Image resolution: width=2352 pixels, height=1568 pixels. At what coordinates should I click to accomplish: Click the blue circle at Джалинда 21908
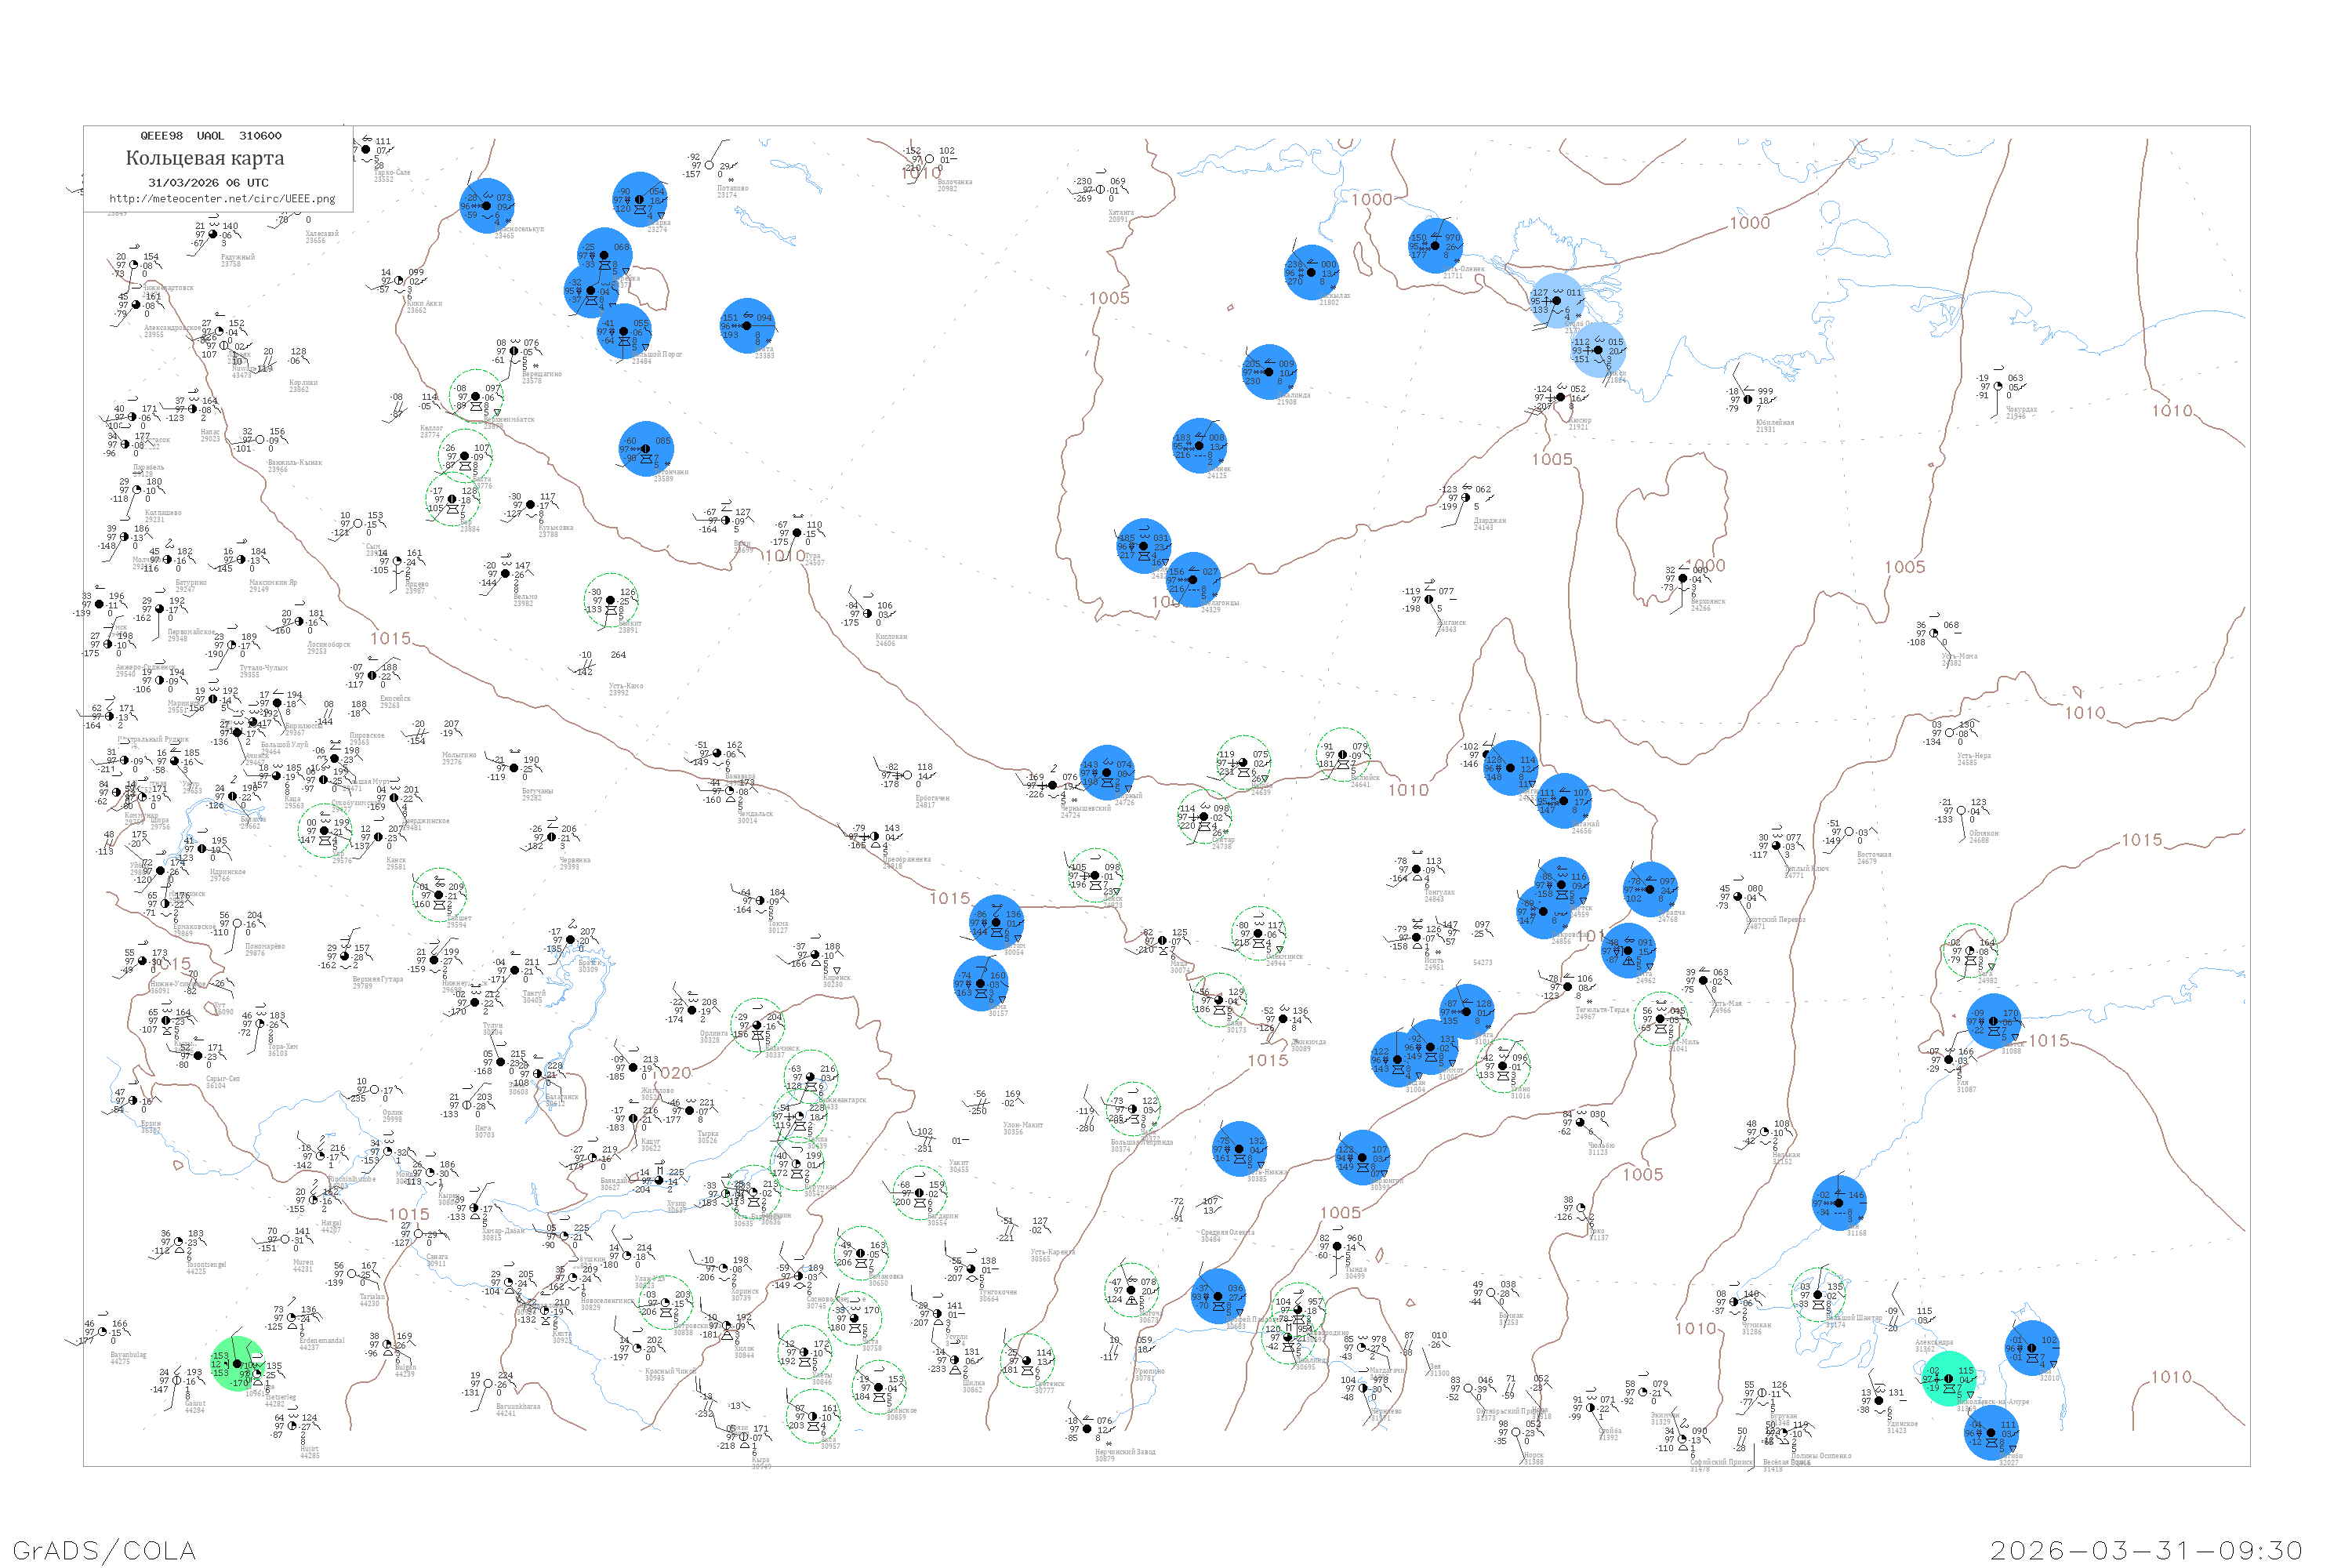1269,372
